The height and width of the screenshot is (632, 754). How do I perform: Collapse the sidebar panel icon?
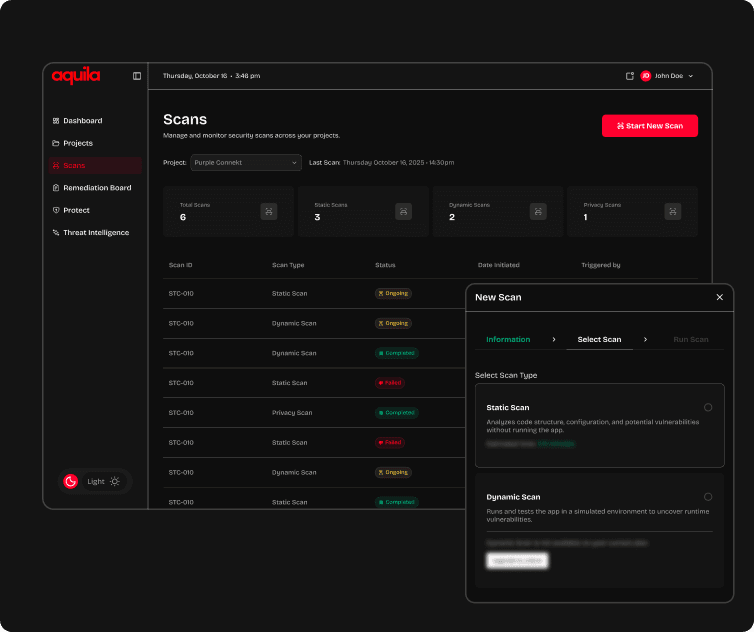pyautogui.click(x=137, y=76)
